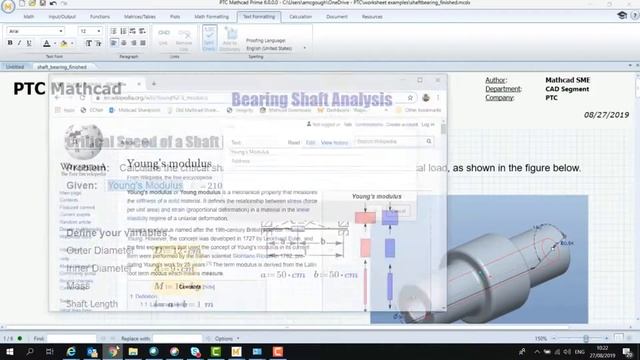Click View history in Wikipedia browser window
Screen dimensions: 640x360
[x=334, y=142]
